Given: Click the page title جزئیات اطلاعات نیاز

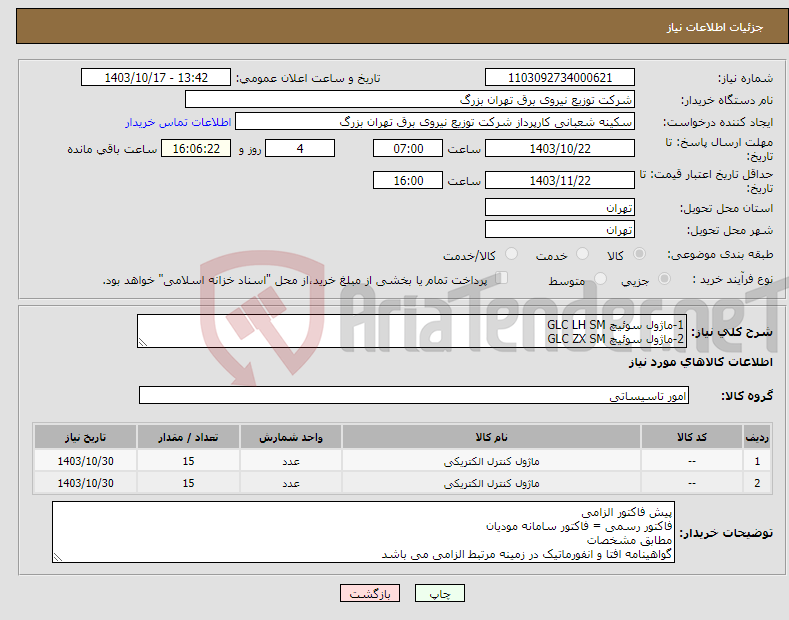Looking at the screenshot, I should pos(715,27).
